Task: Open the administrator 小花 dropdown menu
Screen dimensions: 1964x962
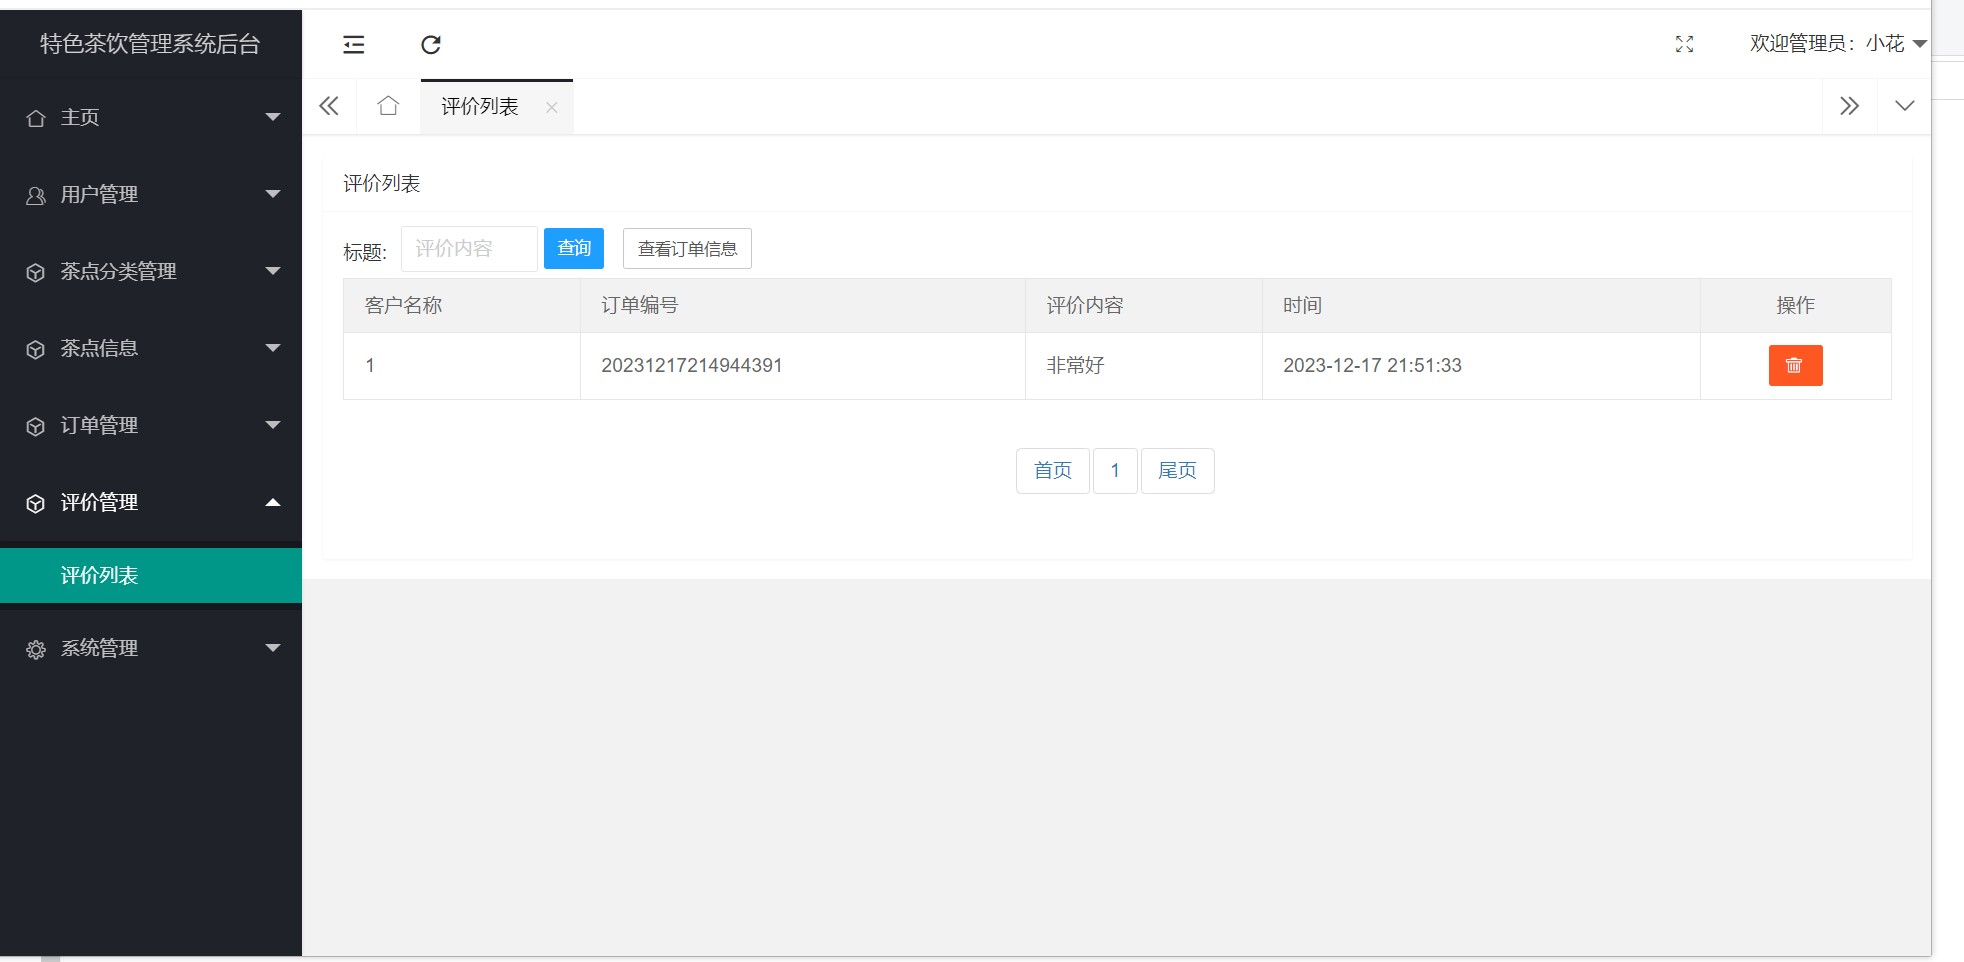Action: [1837, 44]
